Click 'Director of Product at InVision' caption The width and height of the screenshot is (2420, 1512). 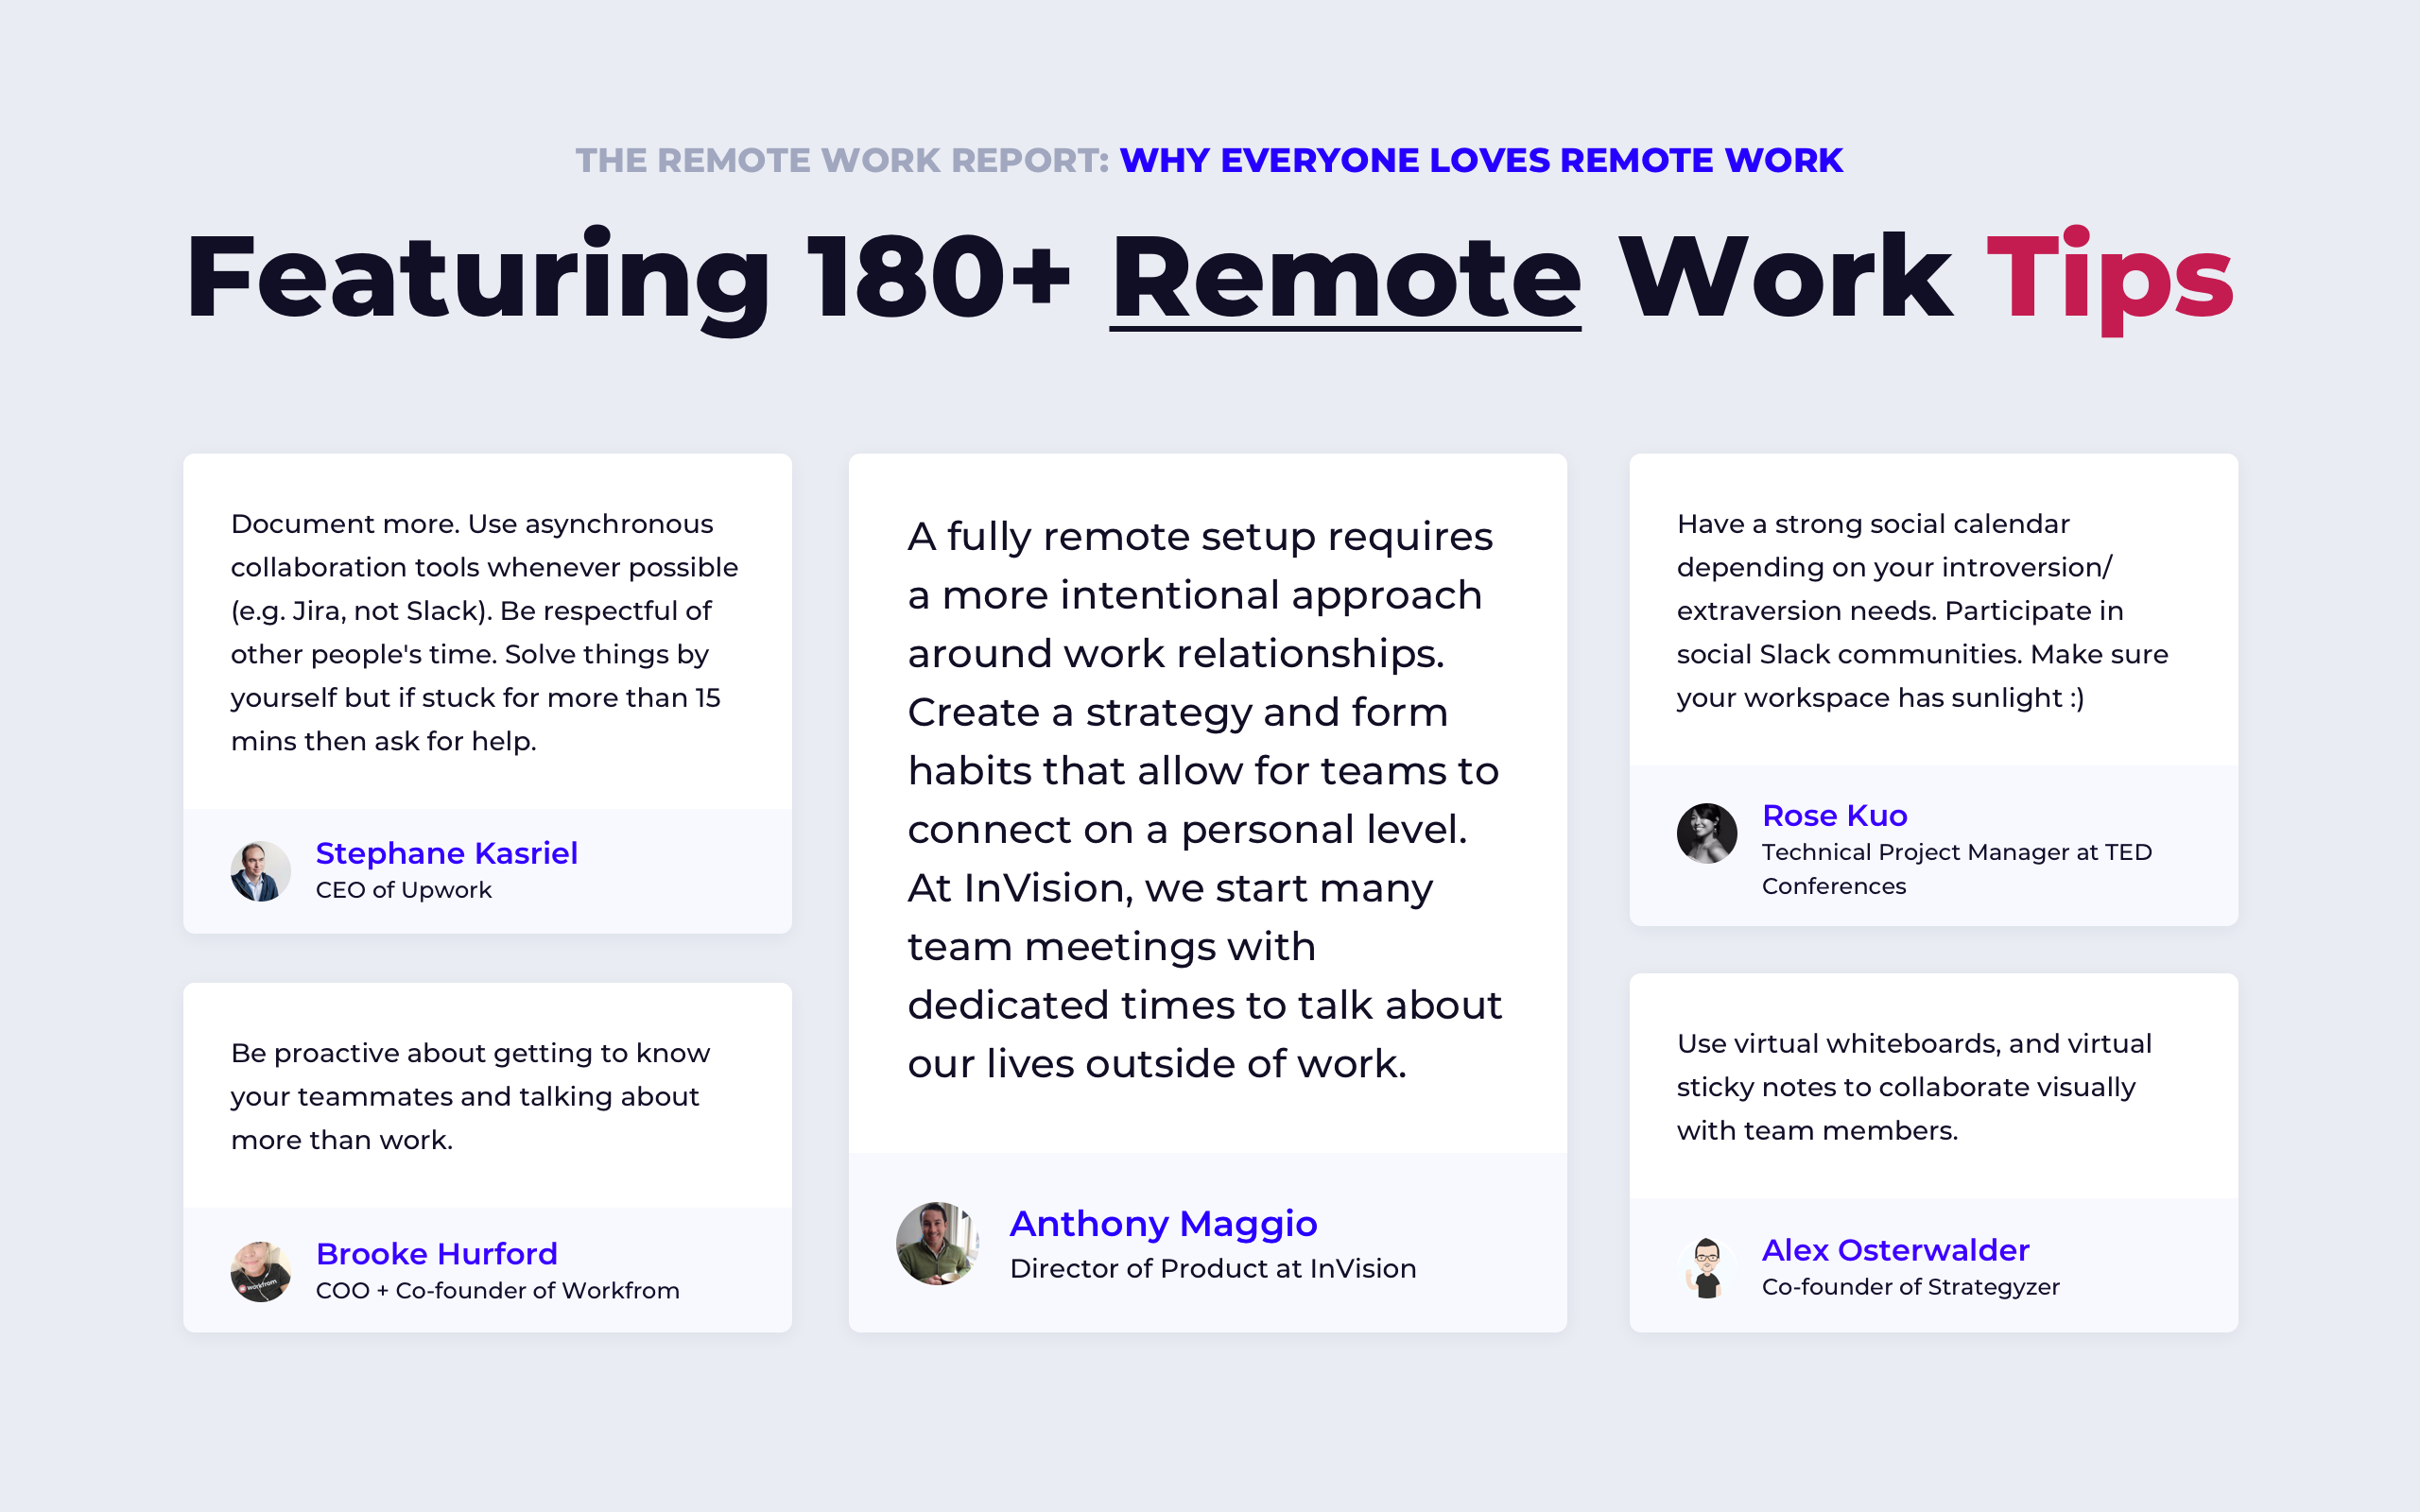tap(1212, 1268)
